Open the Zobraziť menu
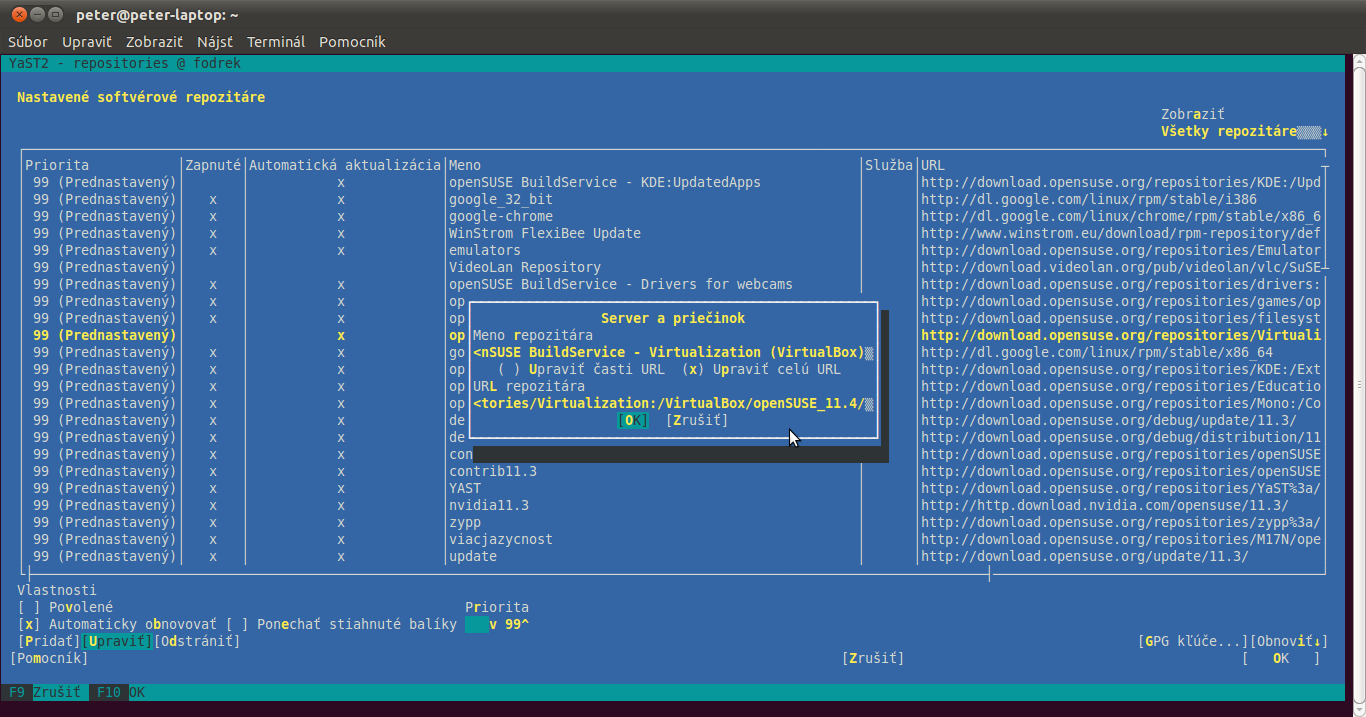This screenshot has width=1366, height=717. point(154,42)
